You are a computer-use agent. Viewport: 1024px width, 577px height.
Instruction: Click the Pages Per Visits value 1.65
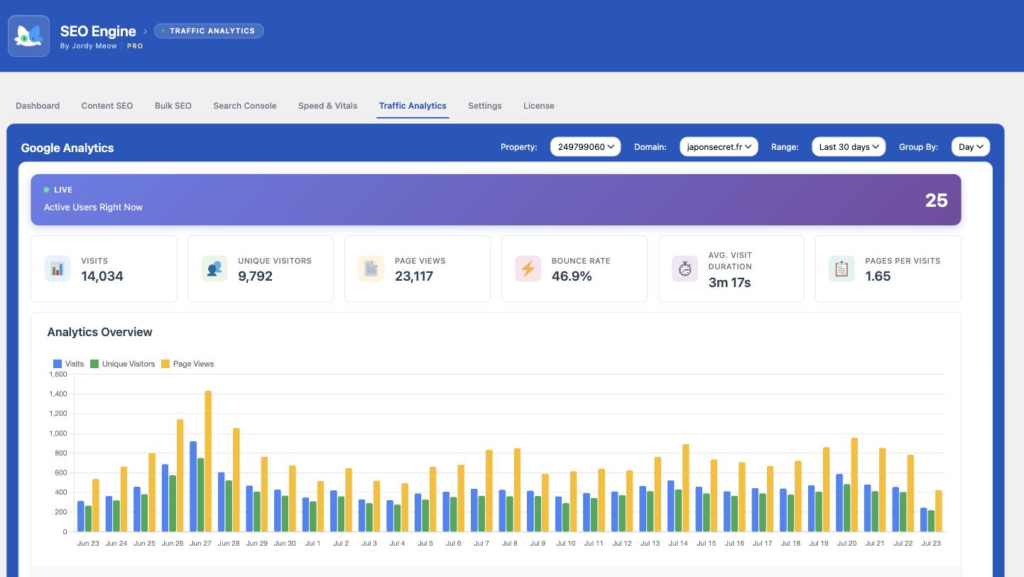pos(878,276)
